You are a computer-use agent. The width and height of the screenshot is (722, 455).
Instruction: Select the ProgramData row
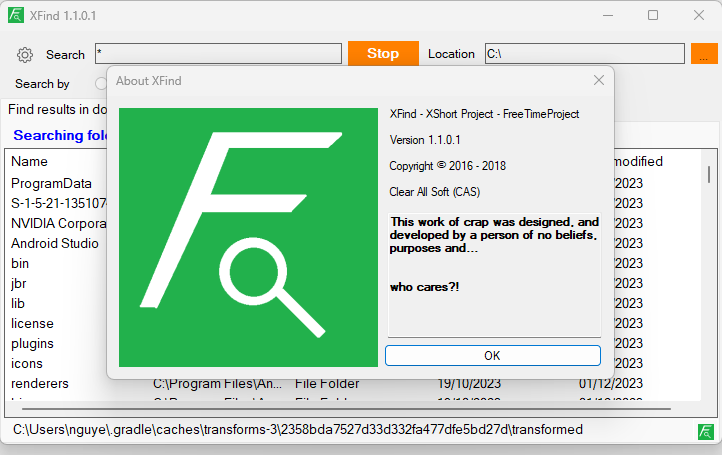click(x=51, y=183)
